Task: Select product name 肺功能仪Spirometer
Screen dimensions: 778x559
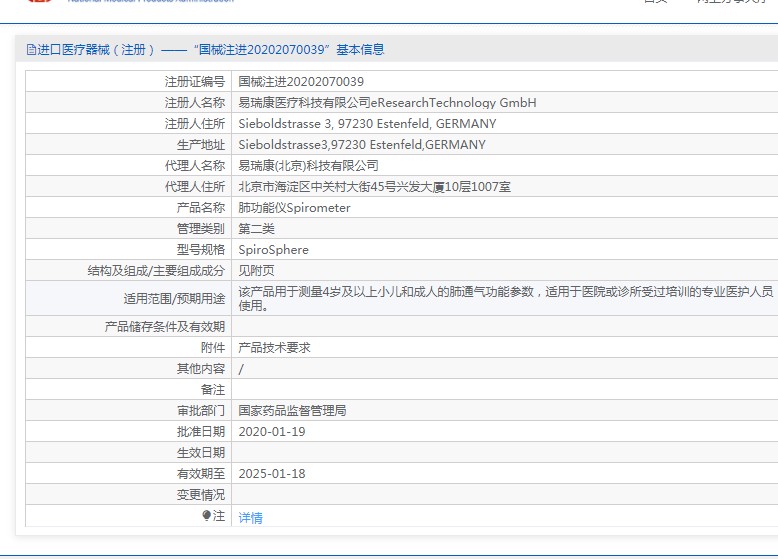Action: pos(295,208)
